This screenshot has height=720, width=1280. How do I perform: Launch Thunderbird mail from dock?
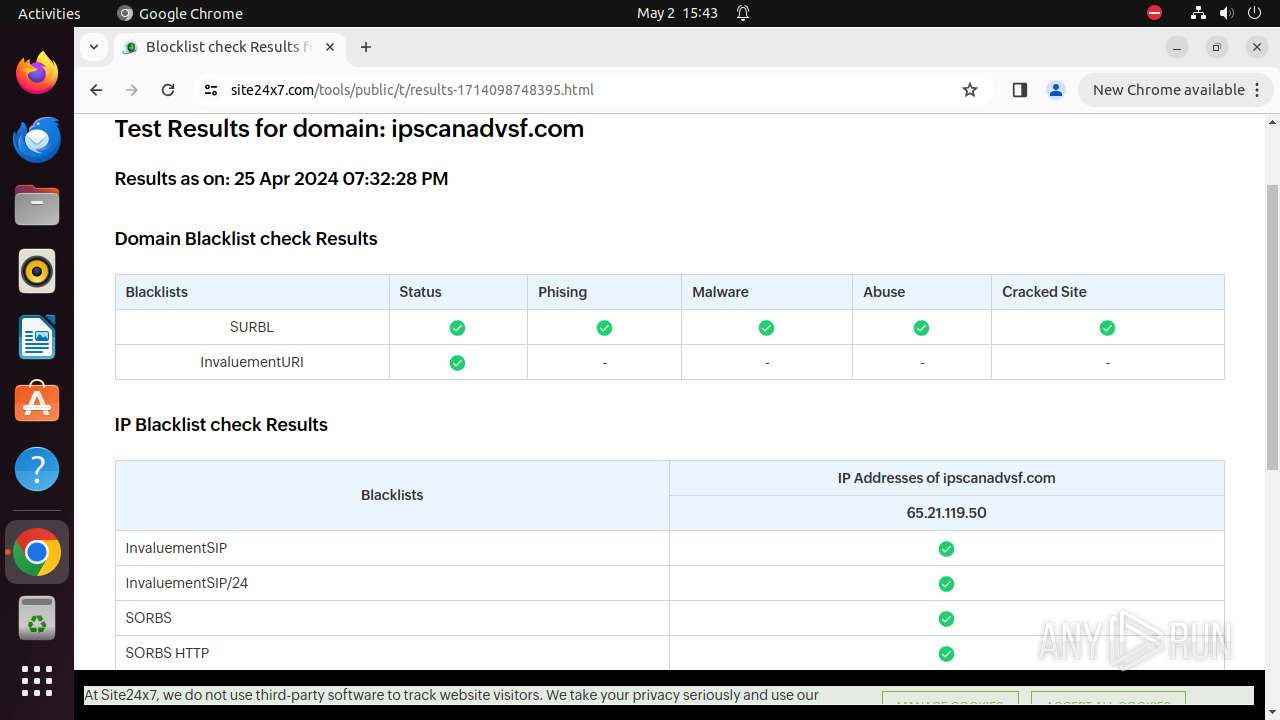click(37, 139)
